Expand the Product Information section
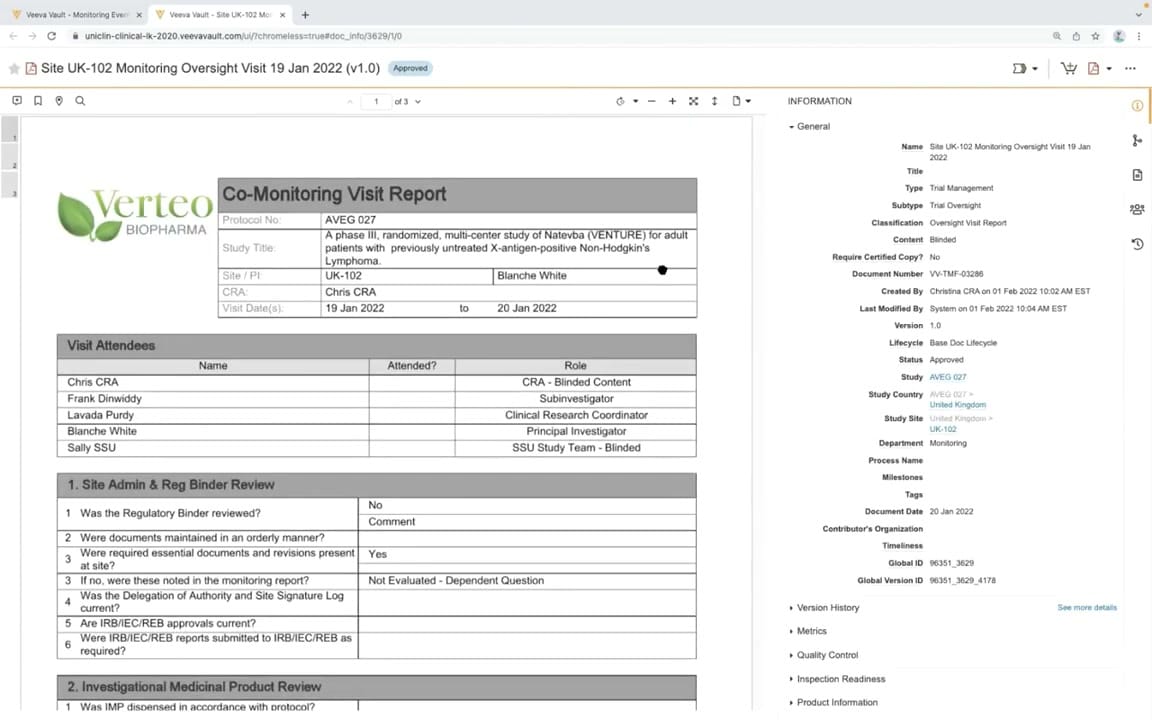 click(x=833, y=702)
